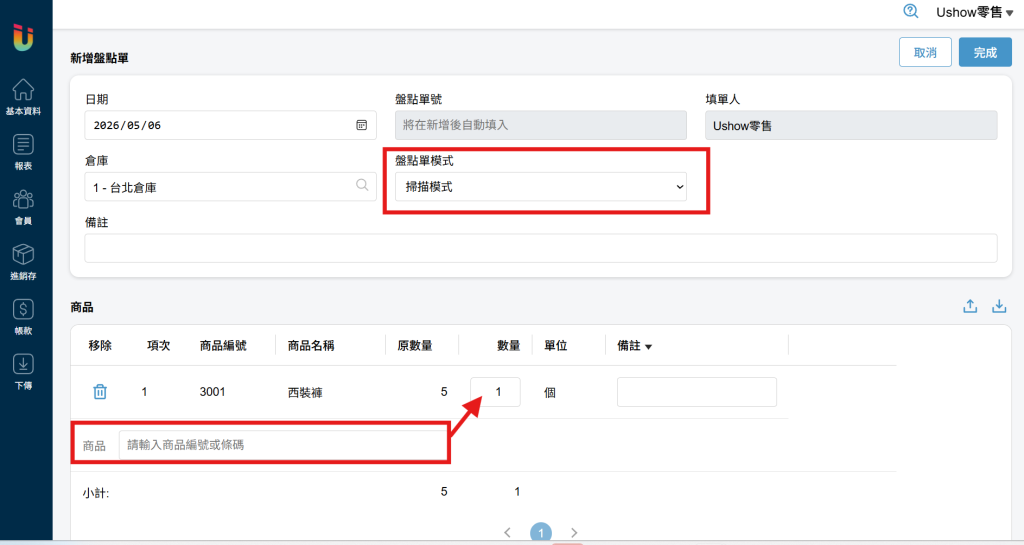1024x545 pixels.
Task: Open the 基本資料 home section
Action: click(24, 97)
